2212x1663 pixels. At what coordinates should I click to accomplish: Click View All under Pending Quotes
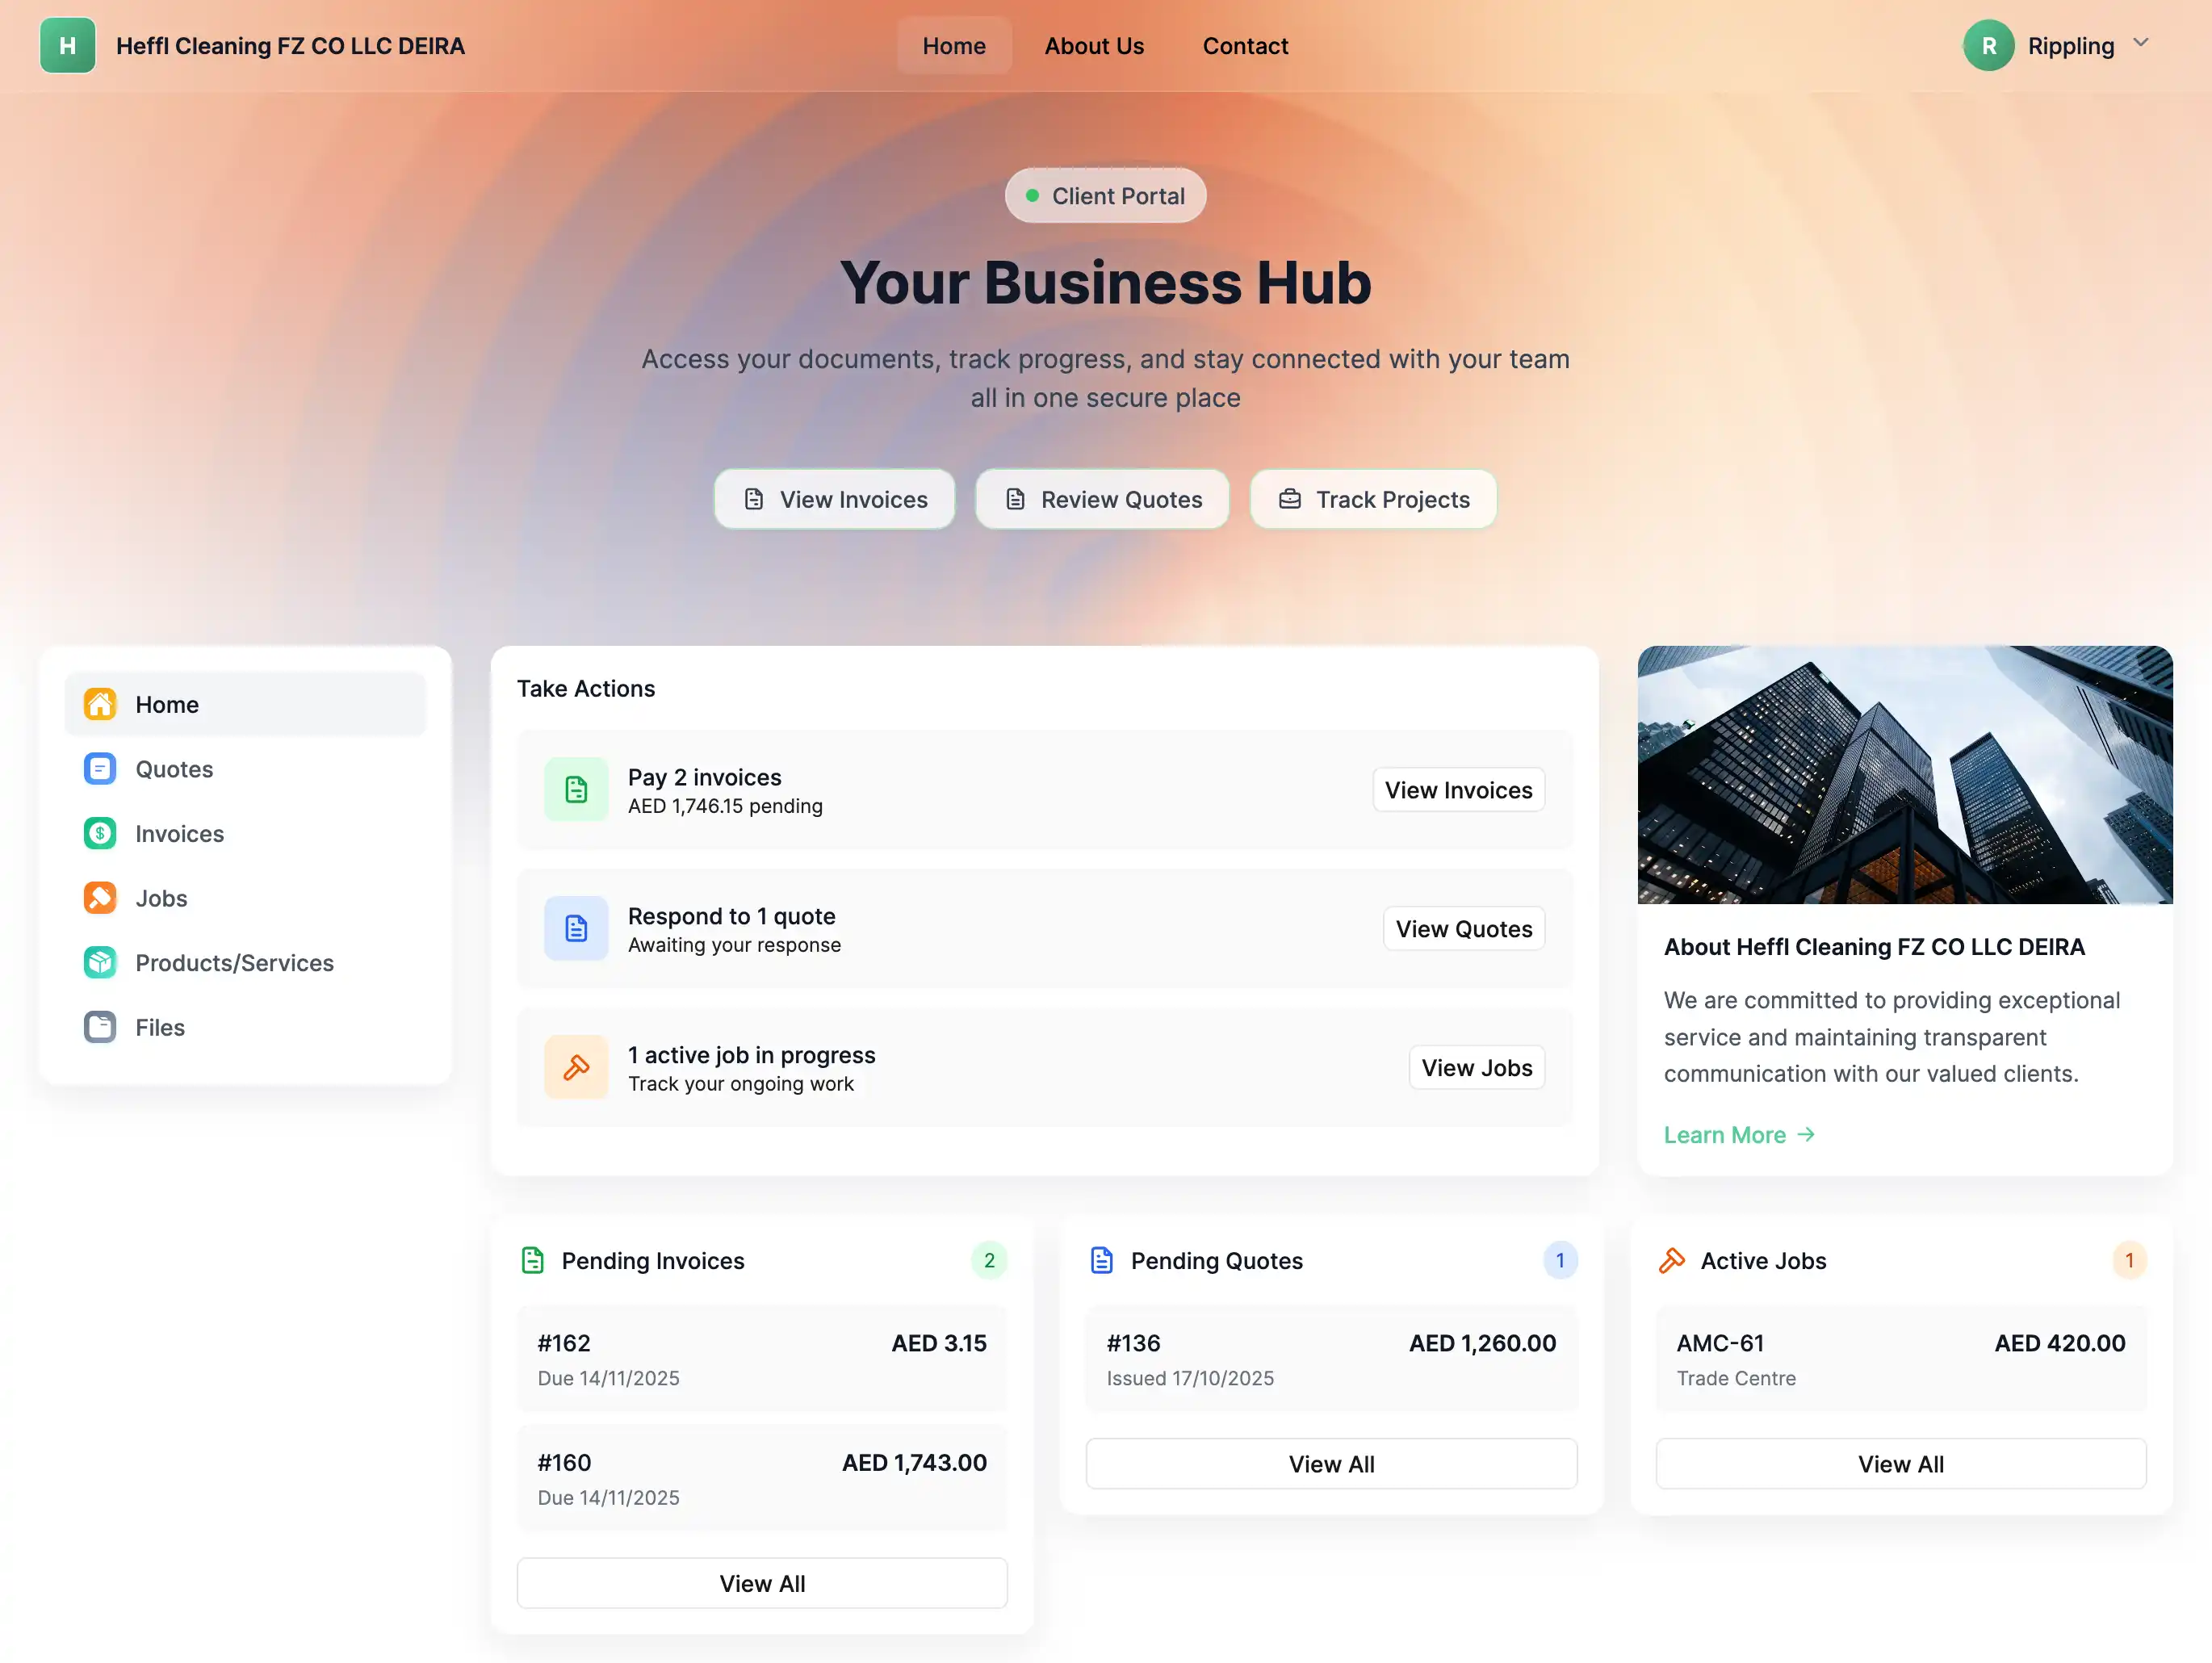pos(1331,1464)
